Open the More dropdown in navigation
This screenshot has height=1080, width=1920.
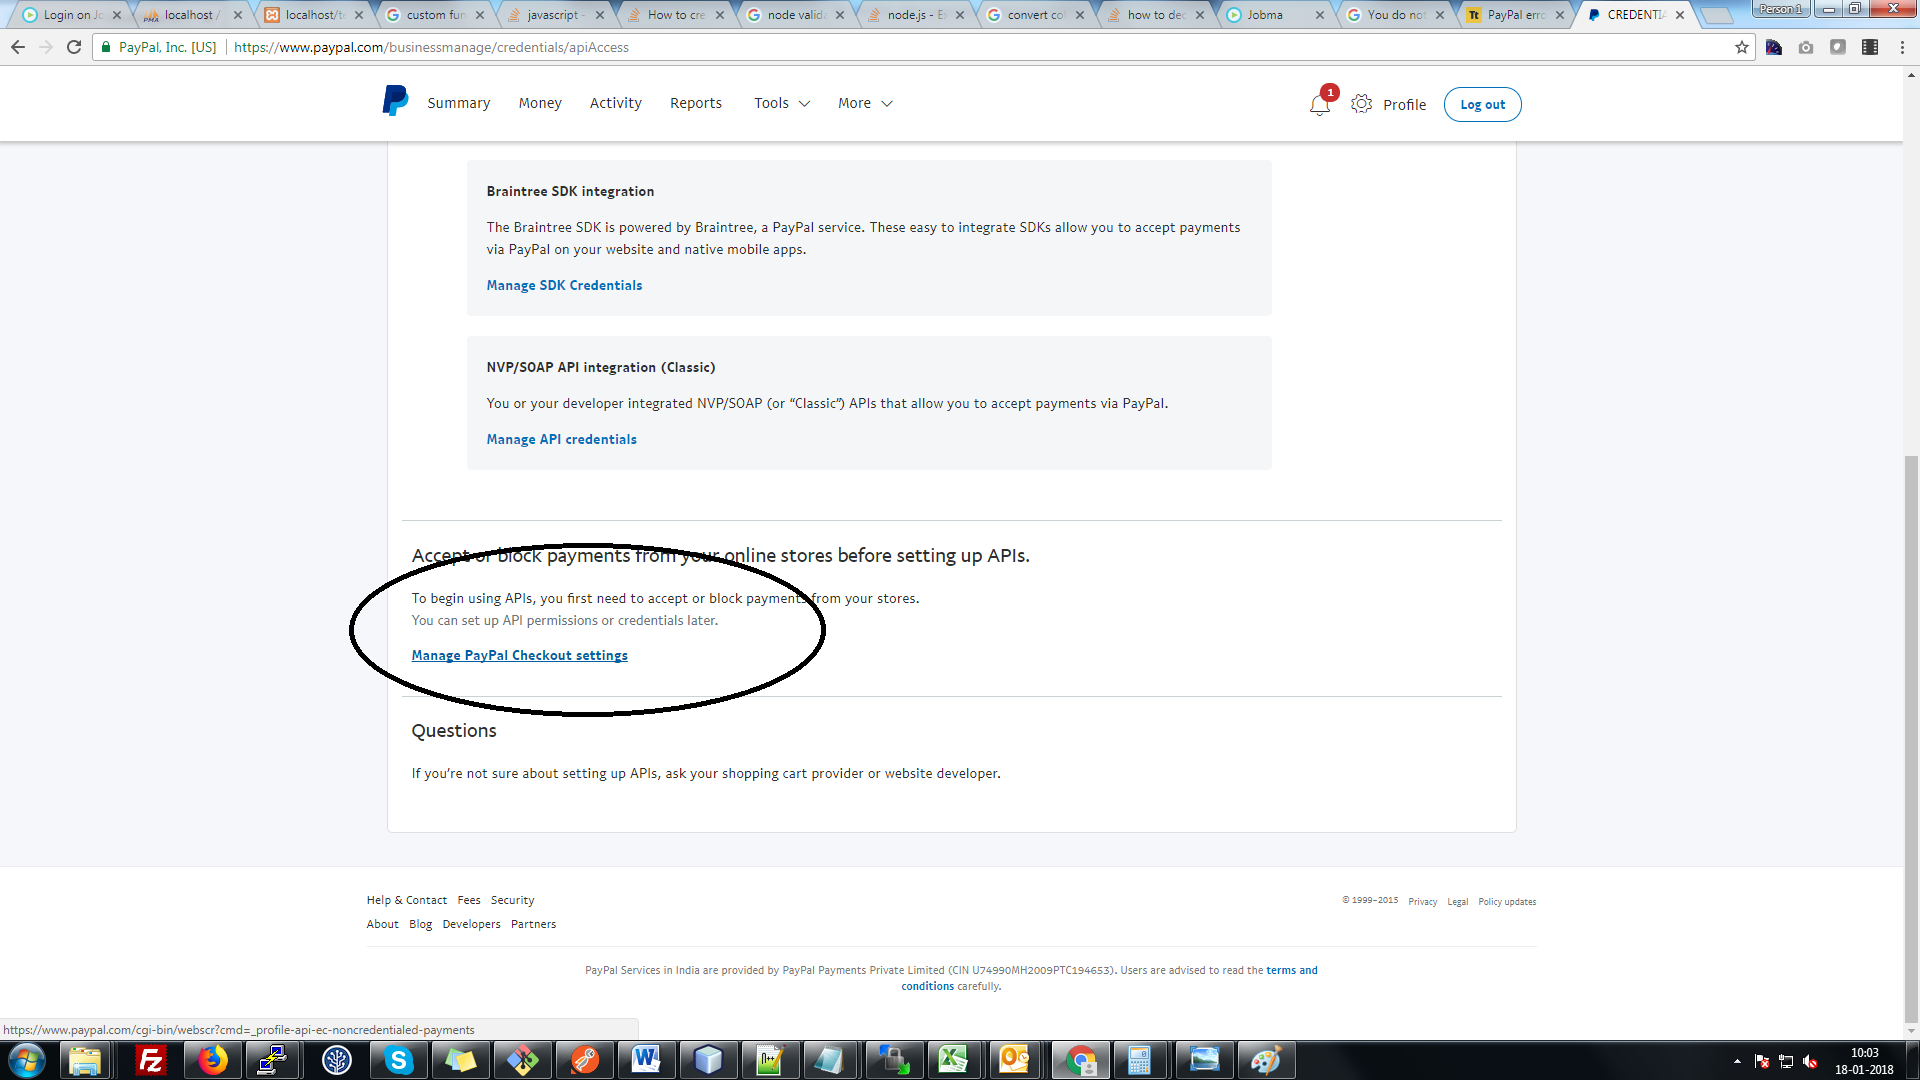tap(863, 103)
